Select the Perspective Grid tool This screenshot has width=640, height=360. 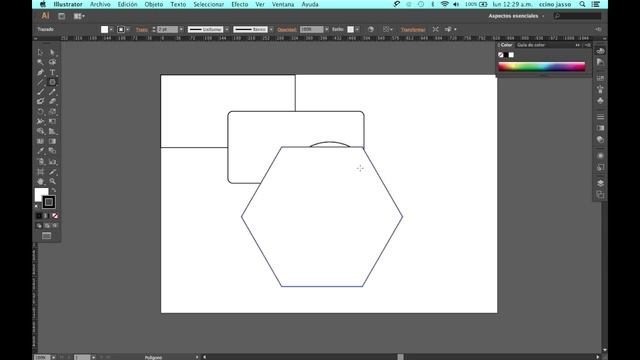tap(52, 131)
